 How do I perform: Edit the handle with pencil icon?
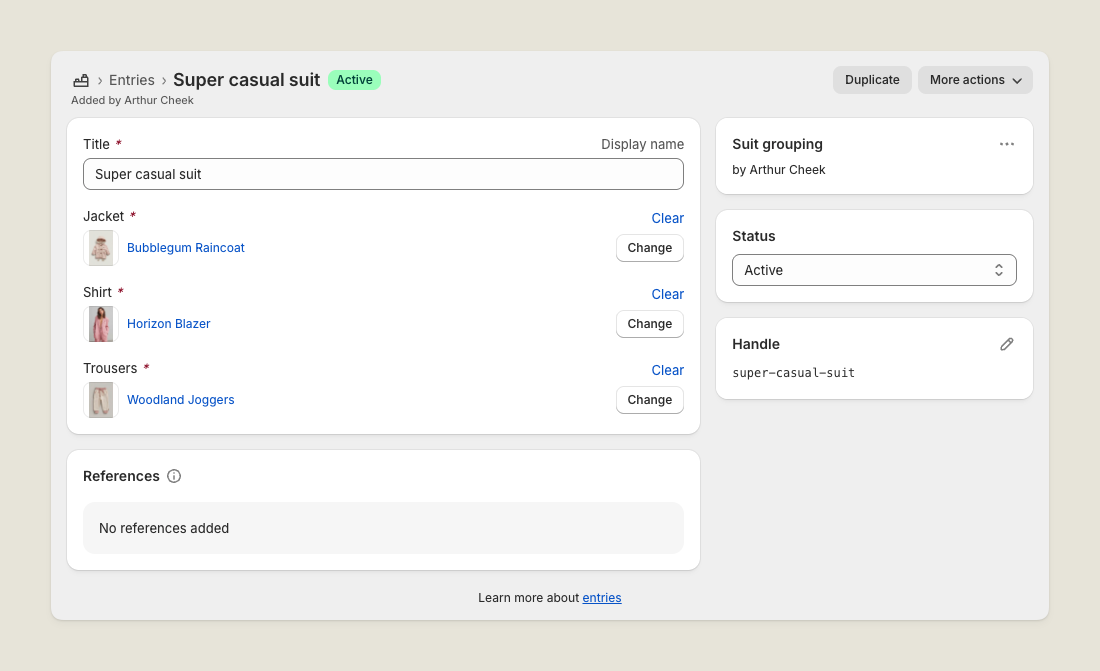click(1006, 344)
